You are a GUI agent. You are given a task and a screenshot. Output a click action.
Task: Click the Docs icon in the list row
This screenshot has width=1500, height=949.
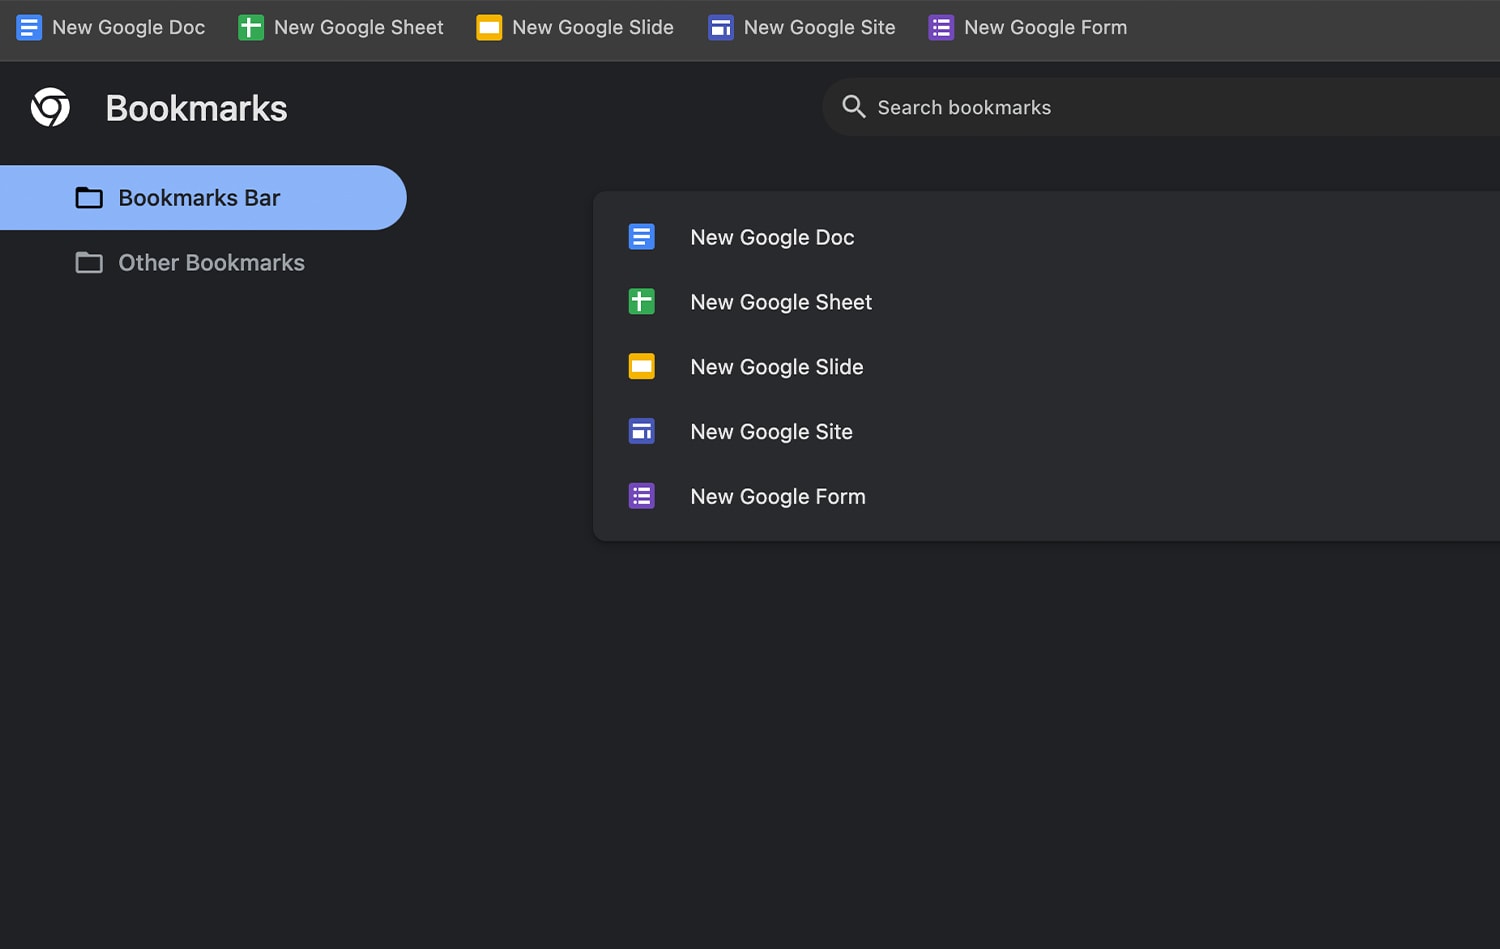click(x=642, y=236)
